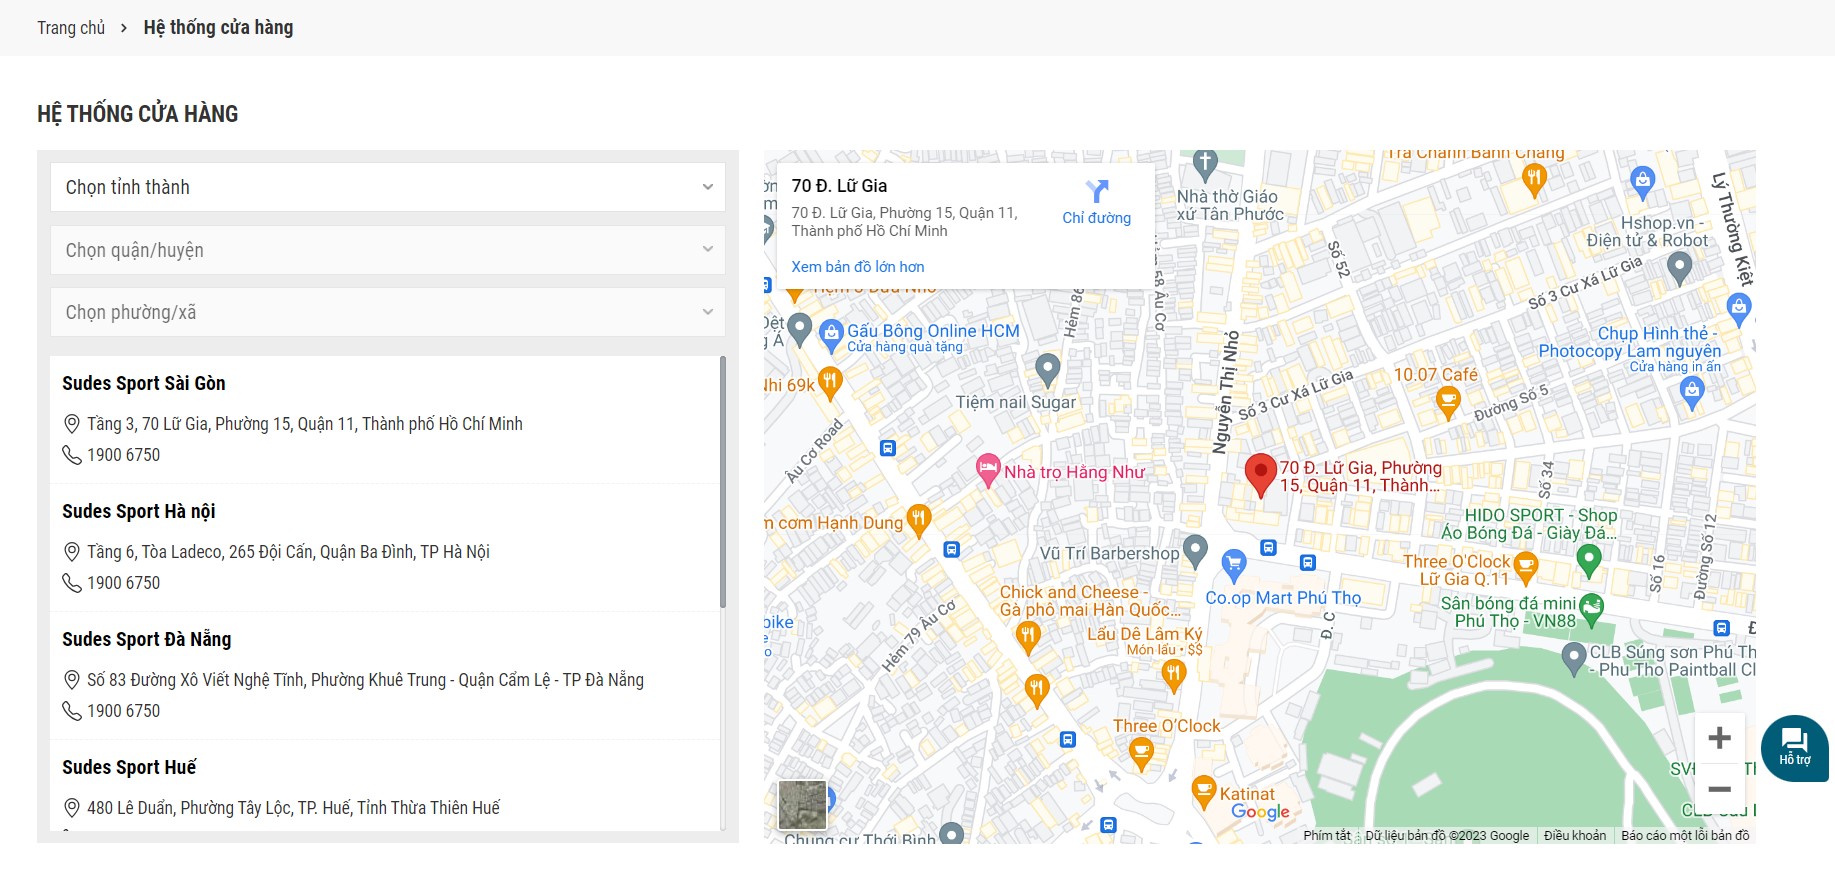Image resolution: width=1835 pixels, height=873 pixels.
Task: Open Điều khoản map terms link
Action: point(1574,836)
